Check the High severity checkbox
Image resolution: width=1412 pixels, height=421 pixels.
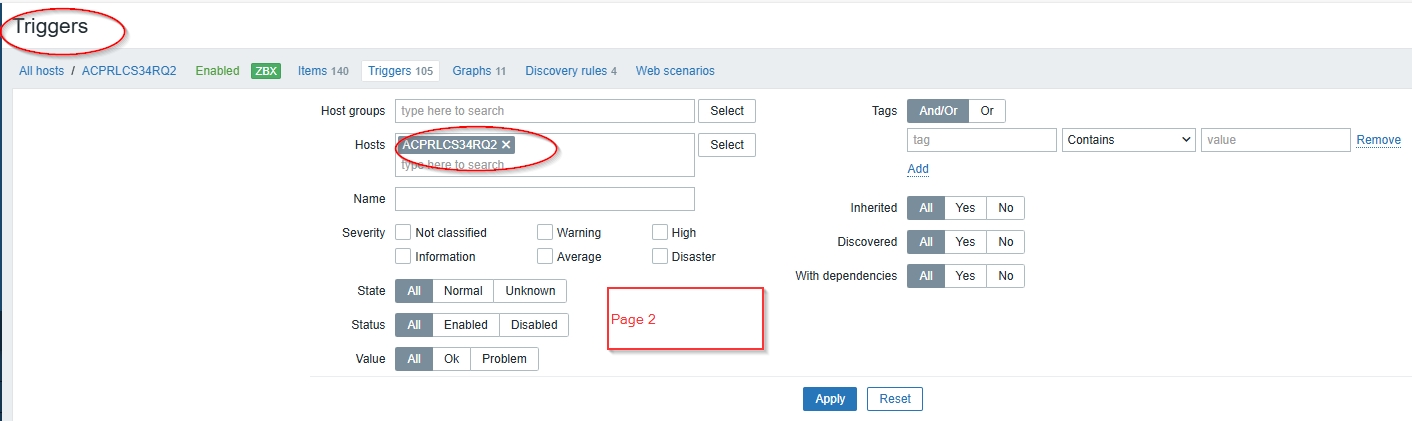click(x=660, y=232)
